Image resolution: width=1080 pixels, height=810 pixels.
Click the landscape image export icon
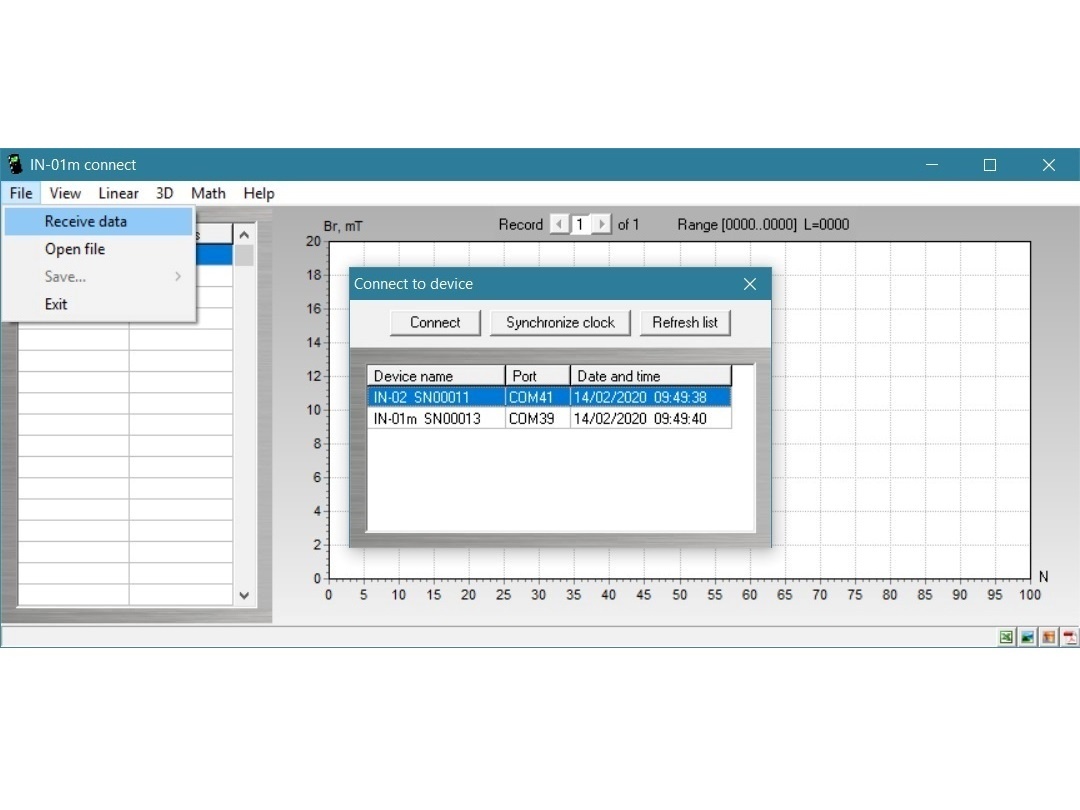(1027, 638)
